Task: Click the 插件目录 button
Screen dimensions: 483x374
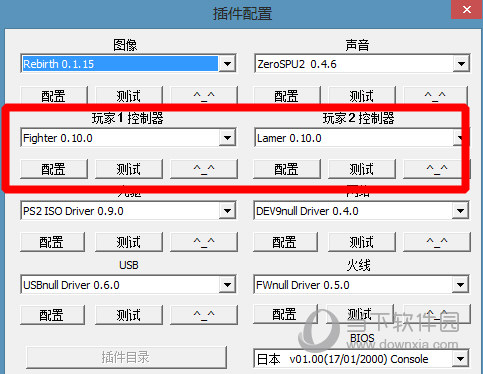Action: (126, 357)
